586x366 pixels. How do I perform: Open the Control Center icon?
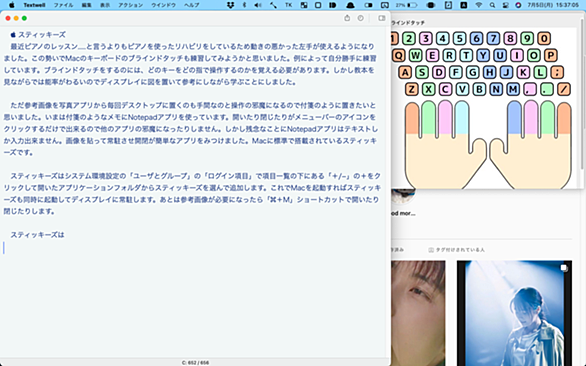(x=505, y=5)
